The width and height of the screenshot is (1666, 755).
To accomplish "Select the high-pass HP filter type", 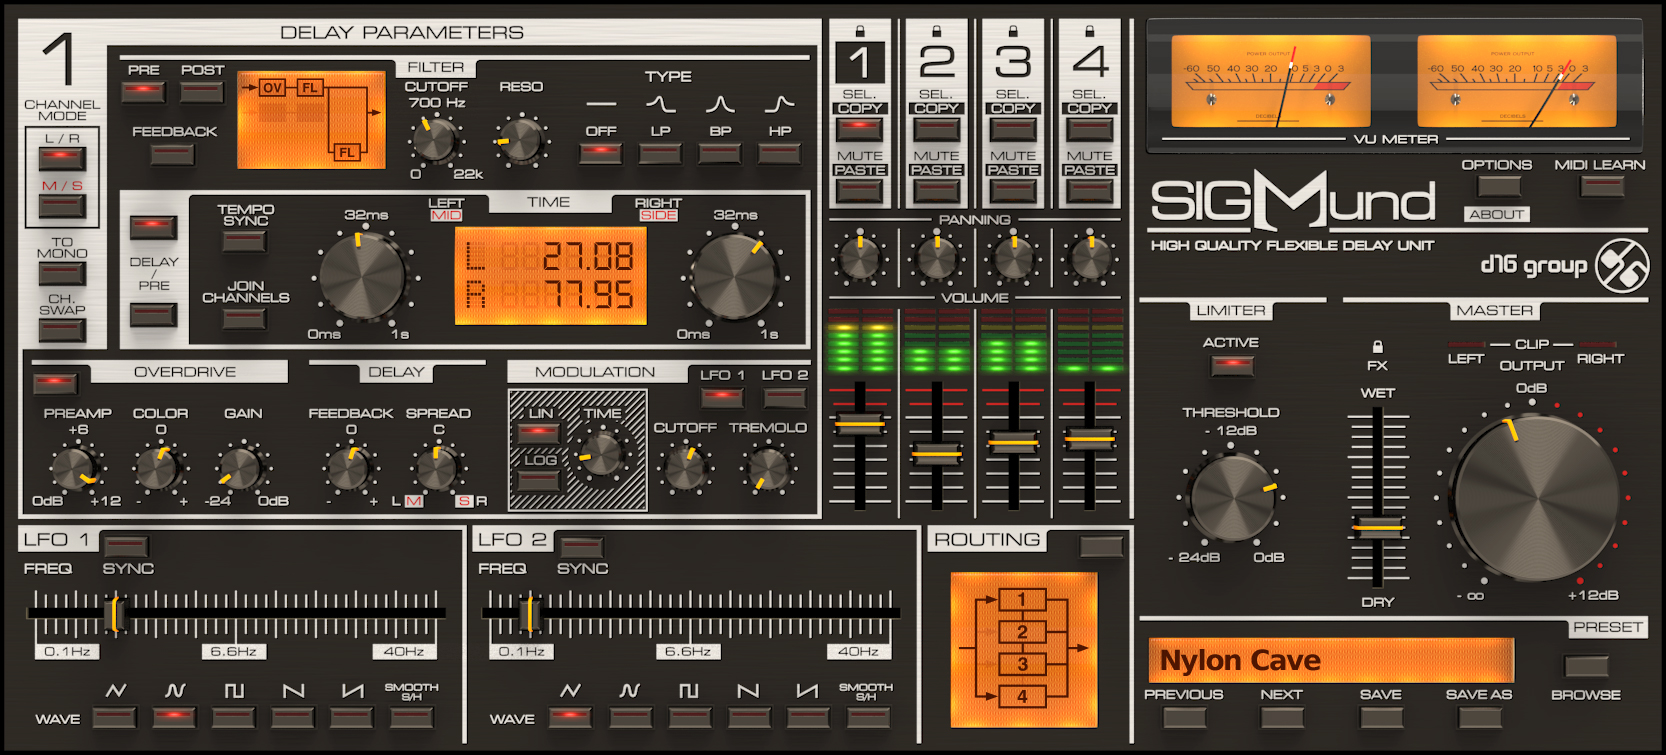I will [x=779, y=153].
